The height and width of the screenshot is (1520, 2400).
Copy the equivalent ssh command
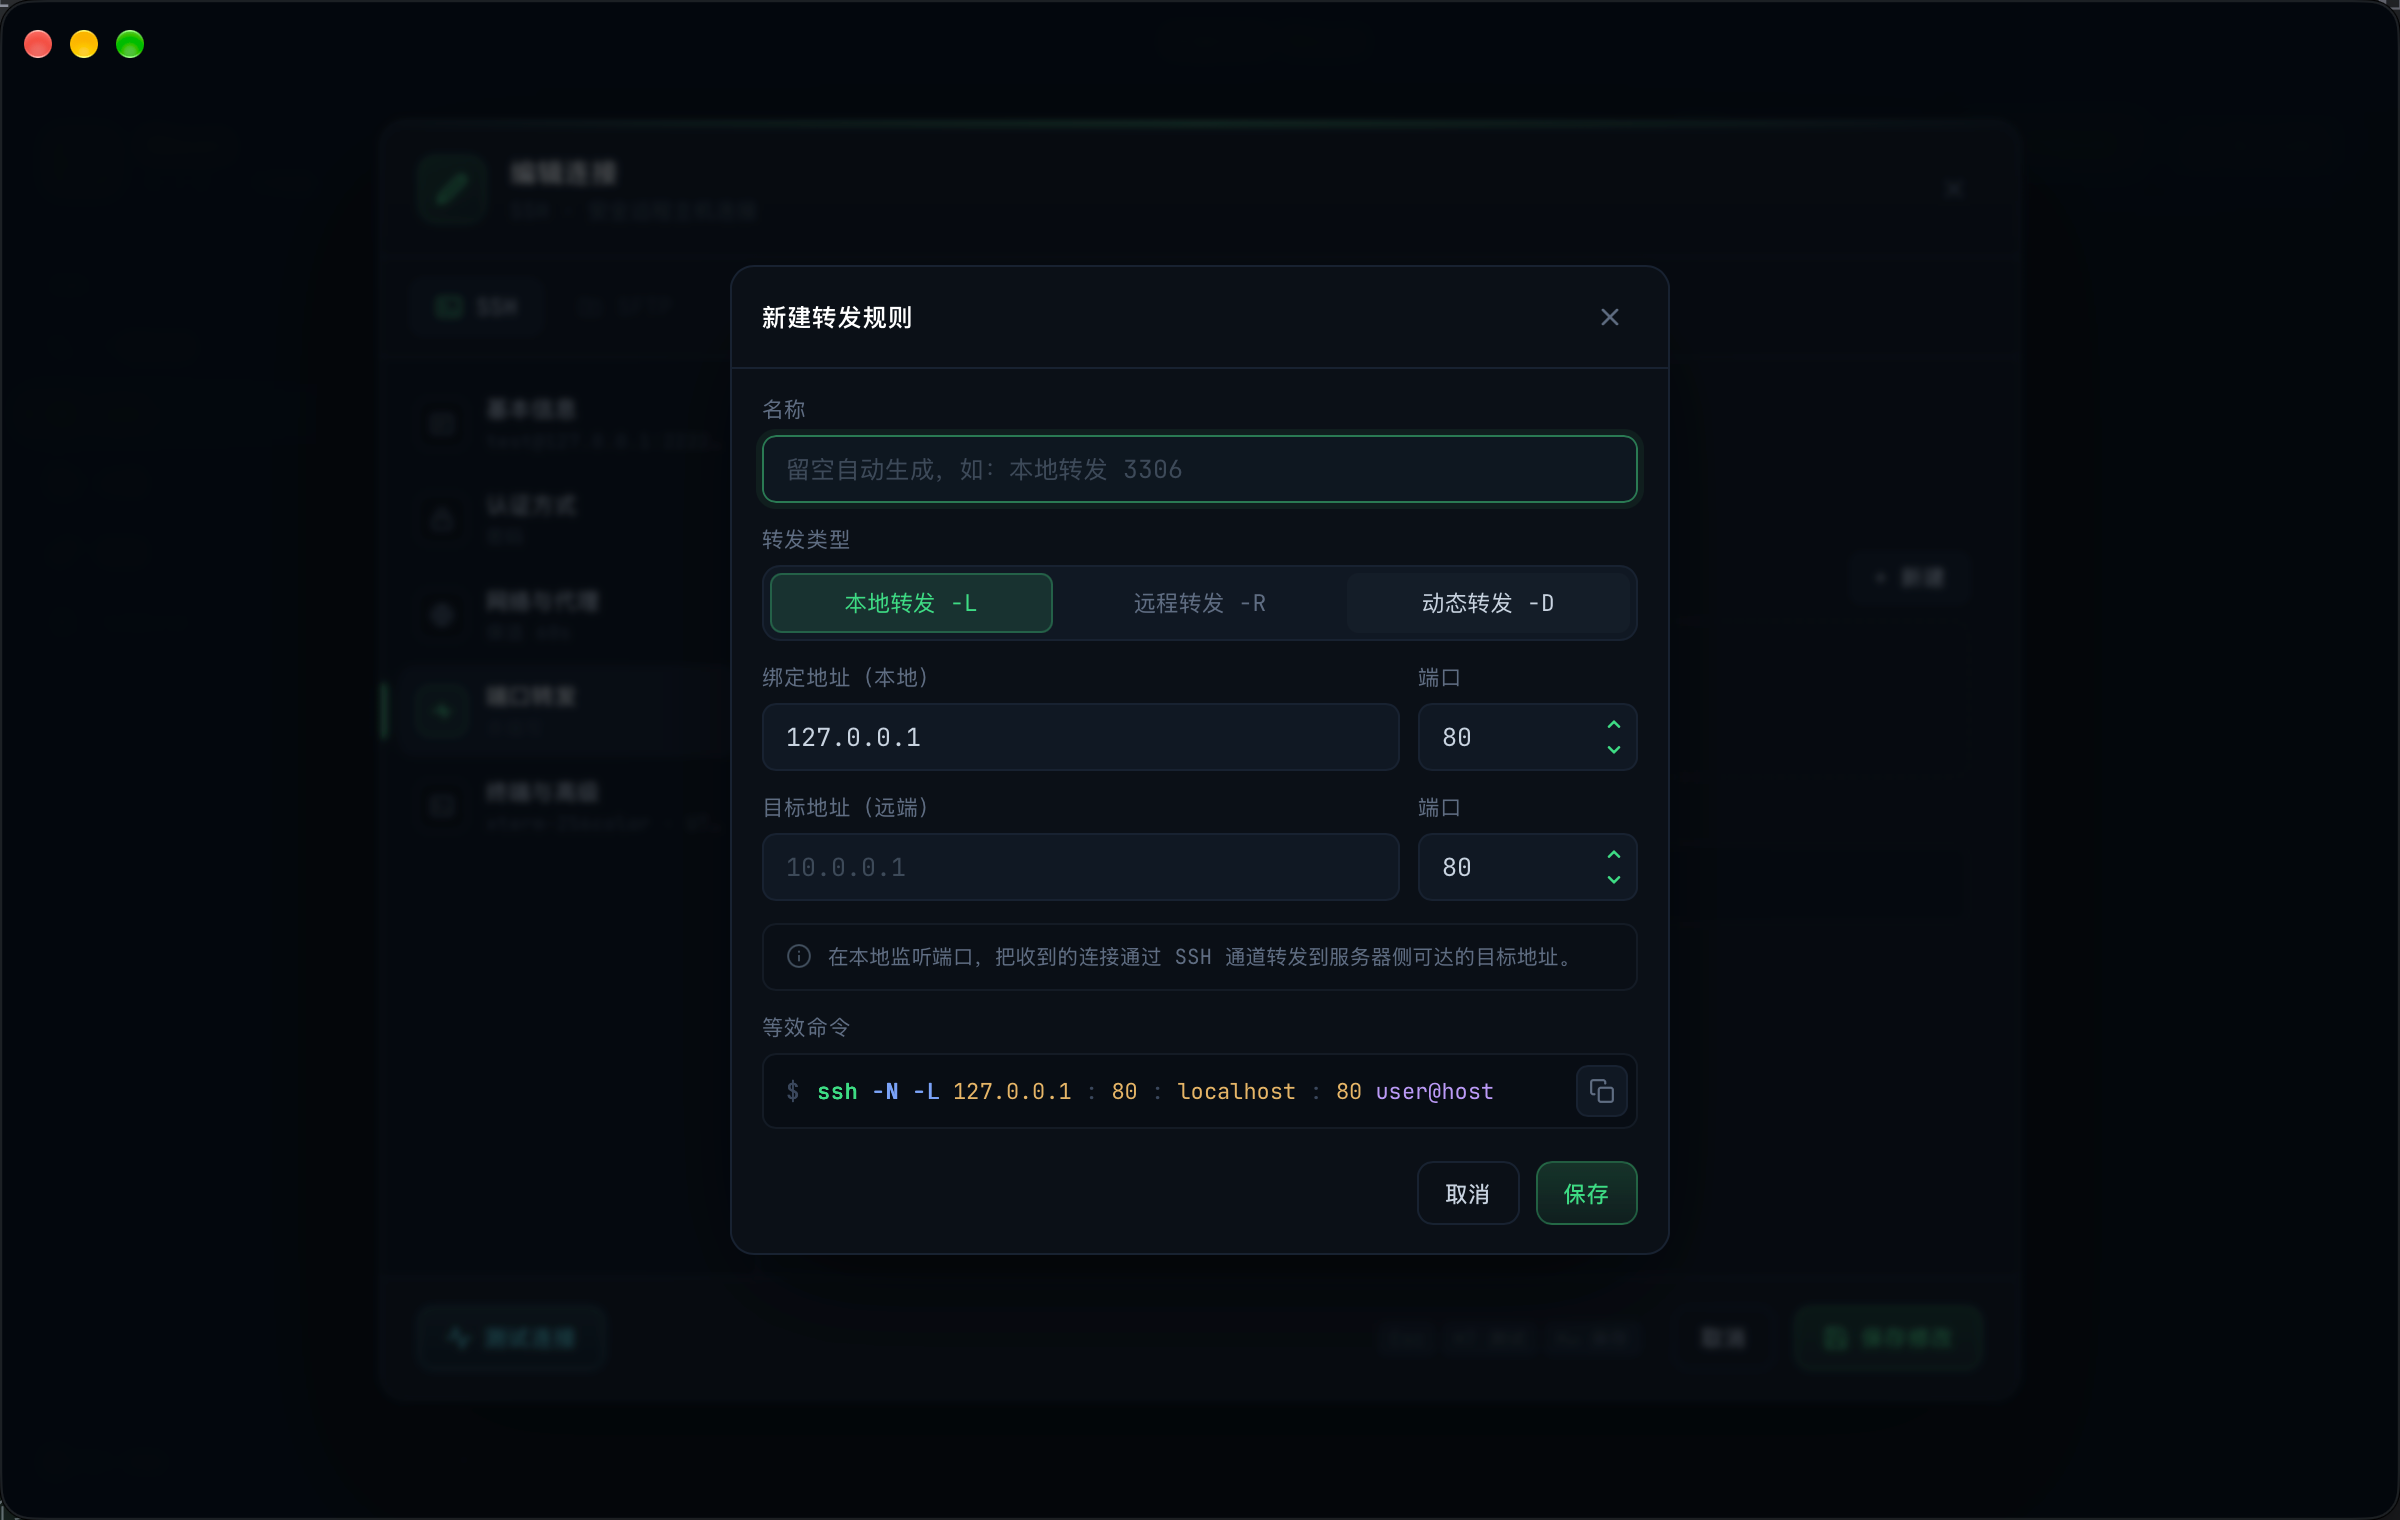tap(1601, 1091)
